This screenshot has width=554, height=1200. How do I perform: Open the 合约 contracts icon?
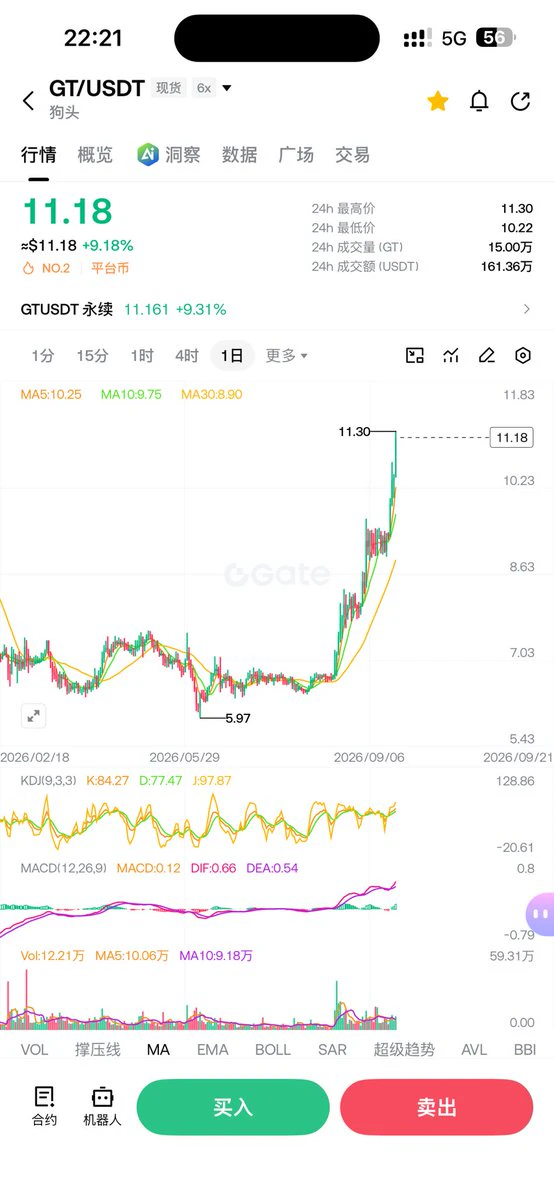(44, 1107)
